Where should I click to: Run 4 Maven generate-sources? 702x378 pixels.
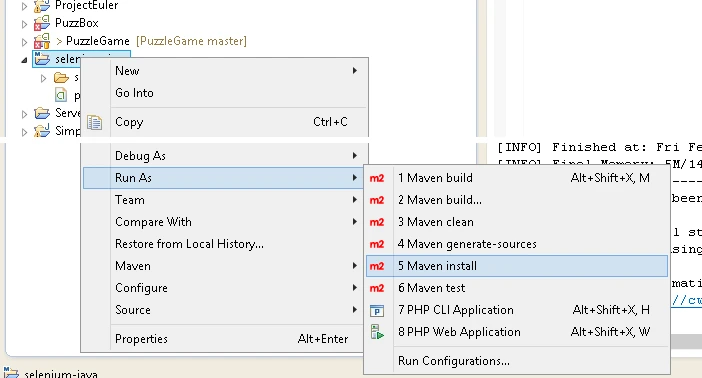coord(517,244)
